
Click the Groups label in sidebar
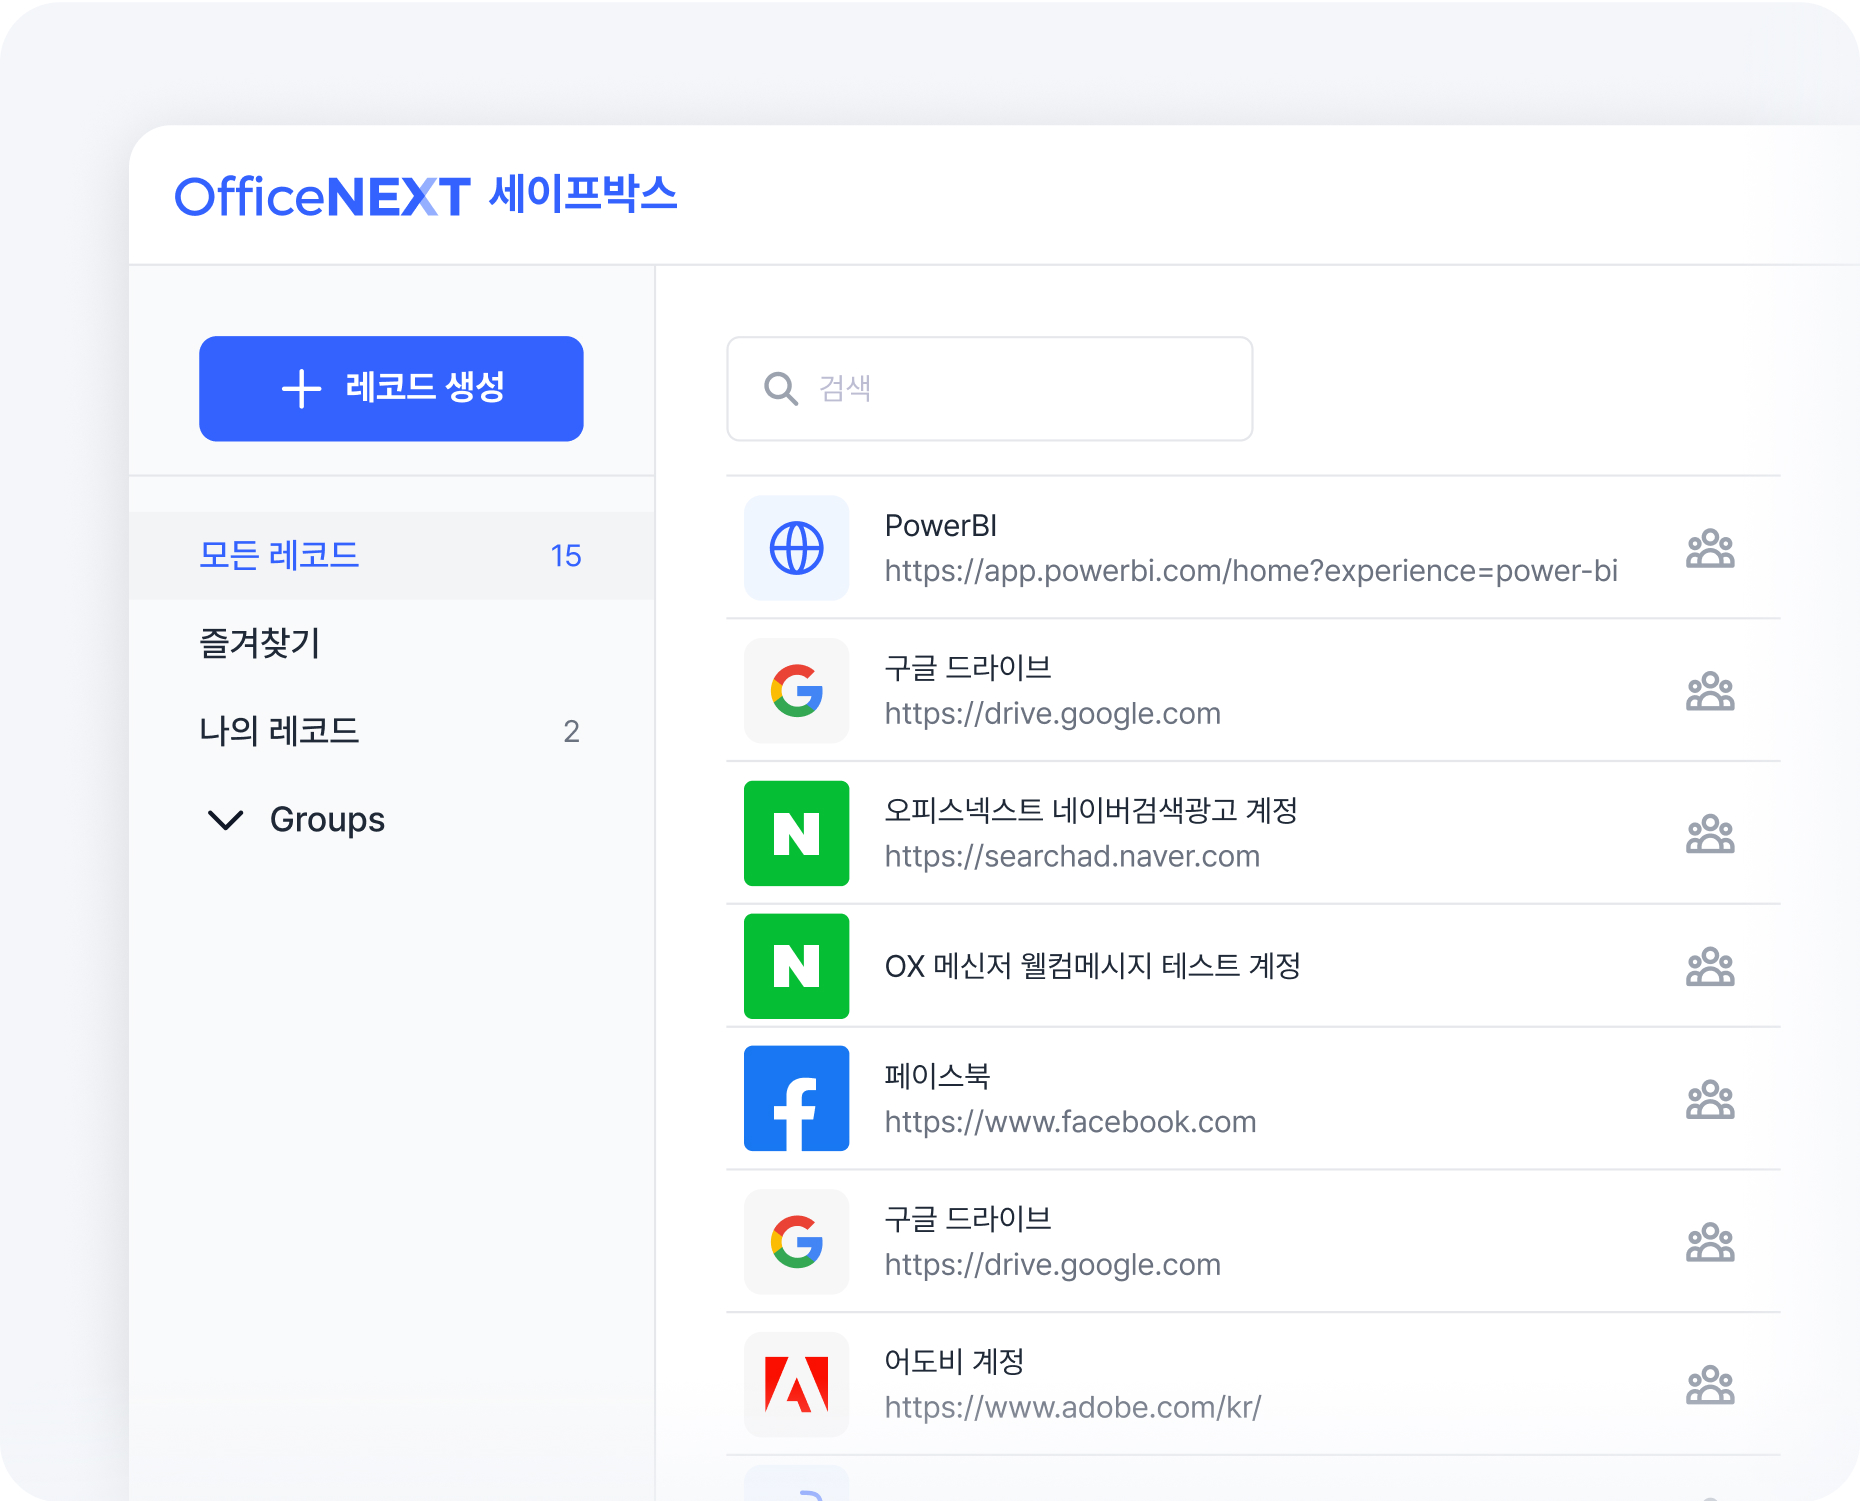point(327,820)
